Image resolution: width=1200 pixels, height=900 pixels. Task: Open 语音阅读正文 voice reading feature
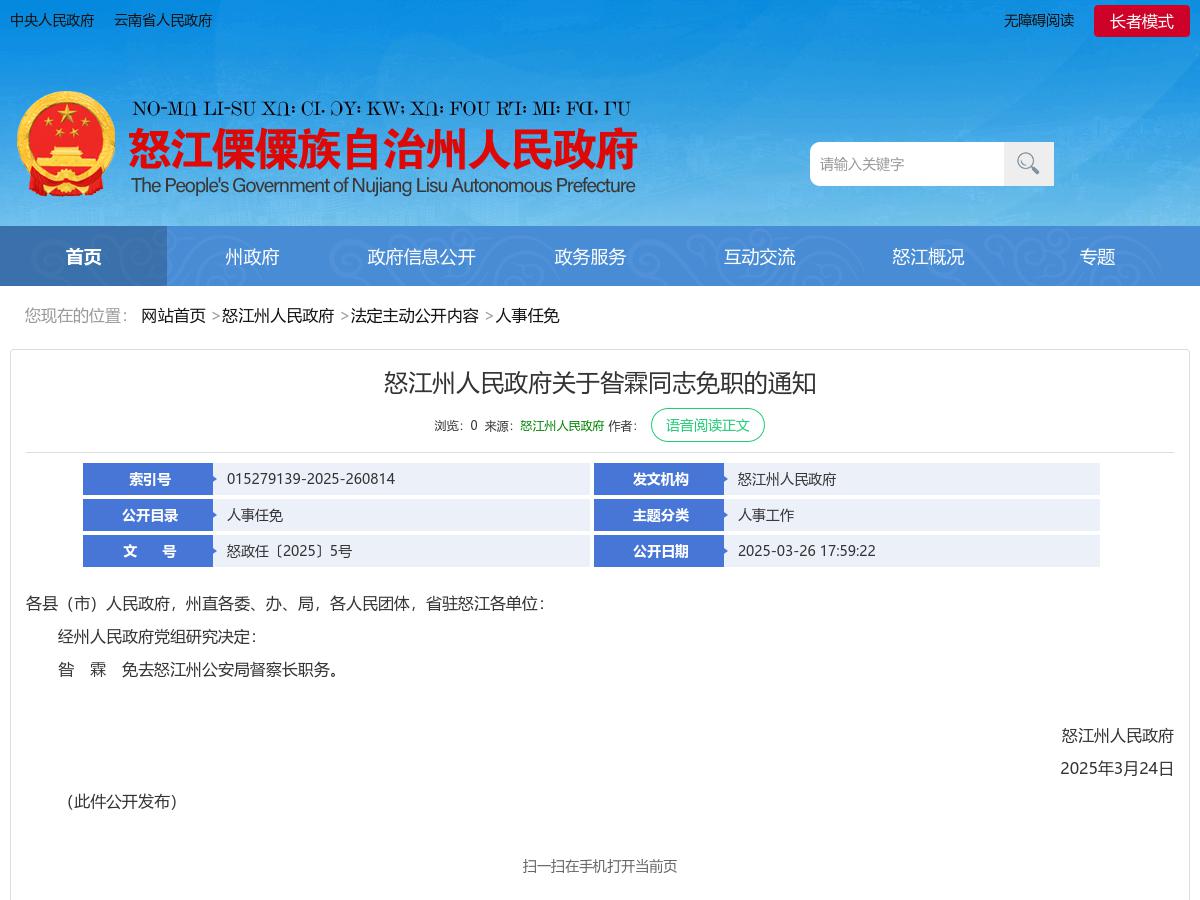click(x=708, y=425)
